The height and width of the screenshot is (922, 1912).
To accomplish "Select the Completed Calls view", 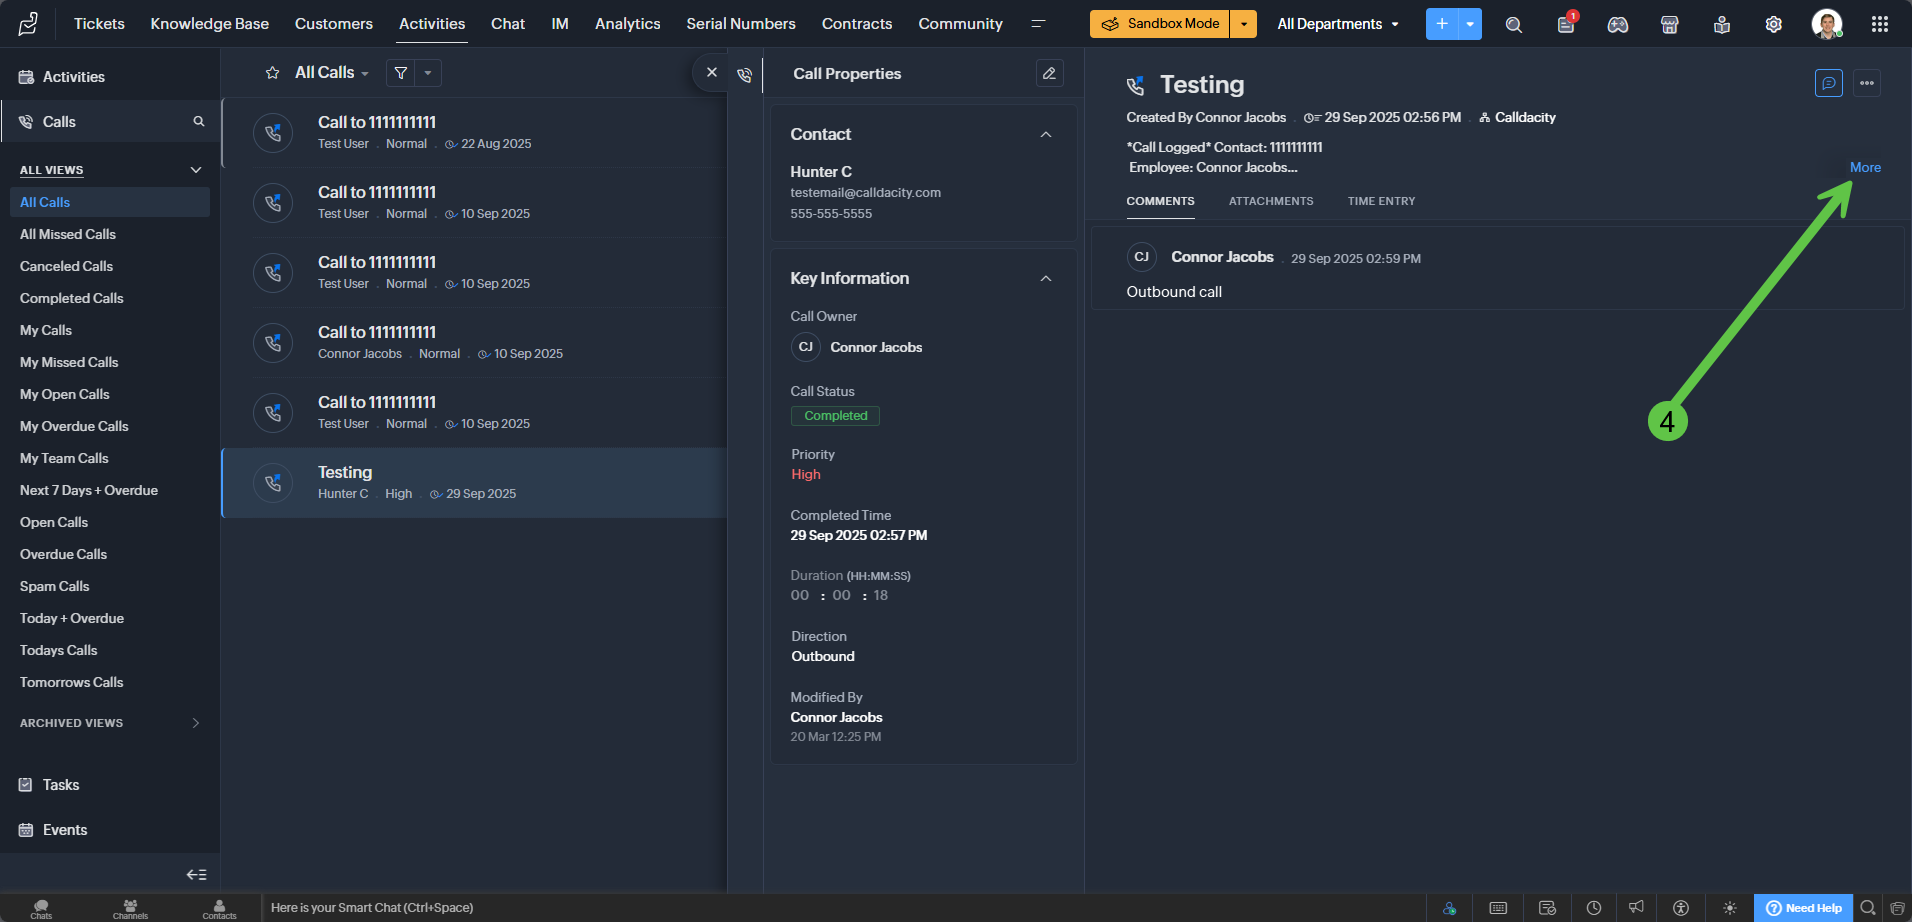I will pyautogui.click(x=72, y=298).
